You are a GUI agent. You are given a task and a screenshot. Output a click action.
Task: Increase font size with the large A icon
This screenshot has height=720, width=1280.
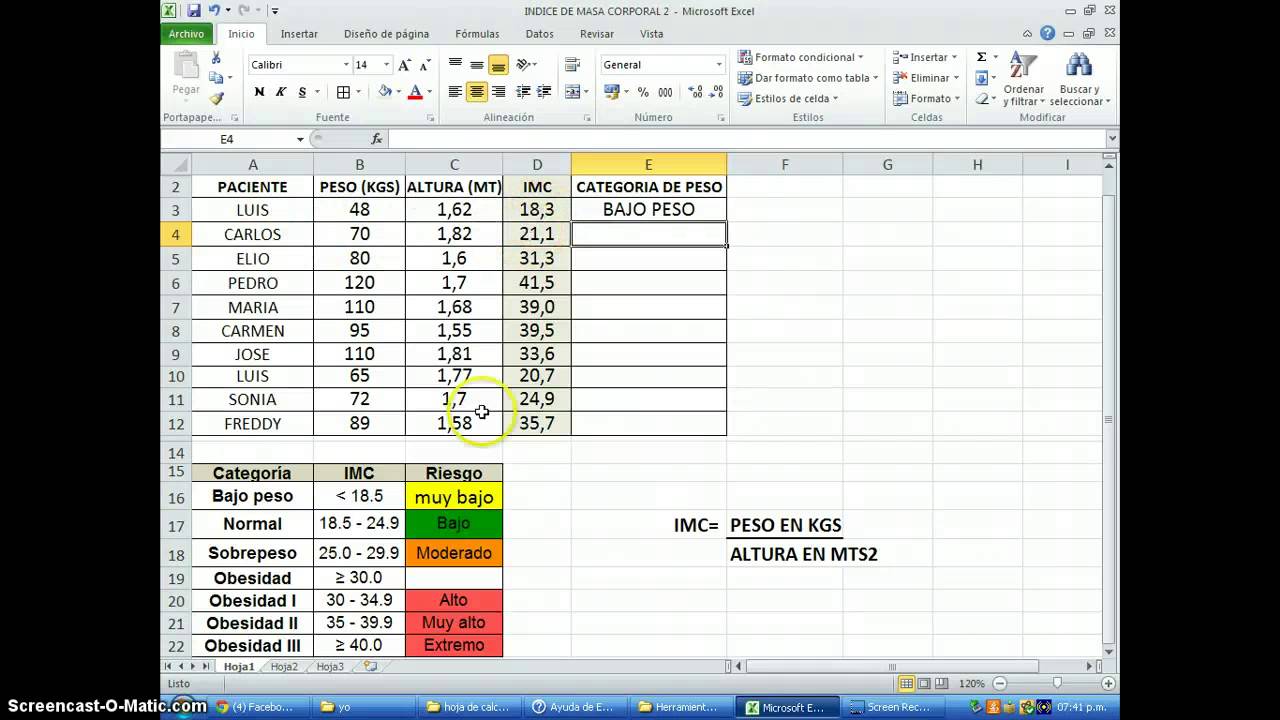coord(404,65)
